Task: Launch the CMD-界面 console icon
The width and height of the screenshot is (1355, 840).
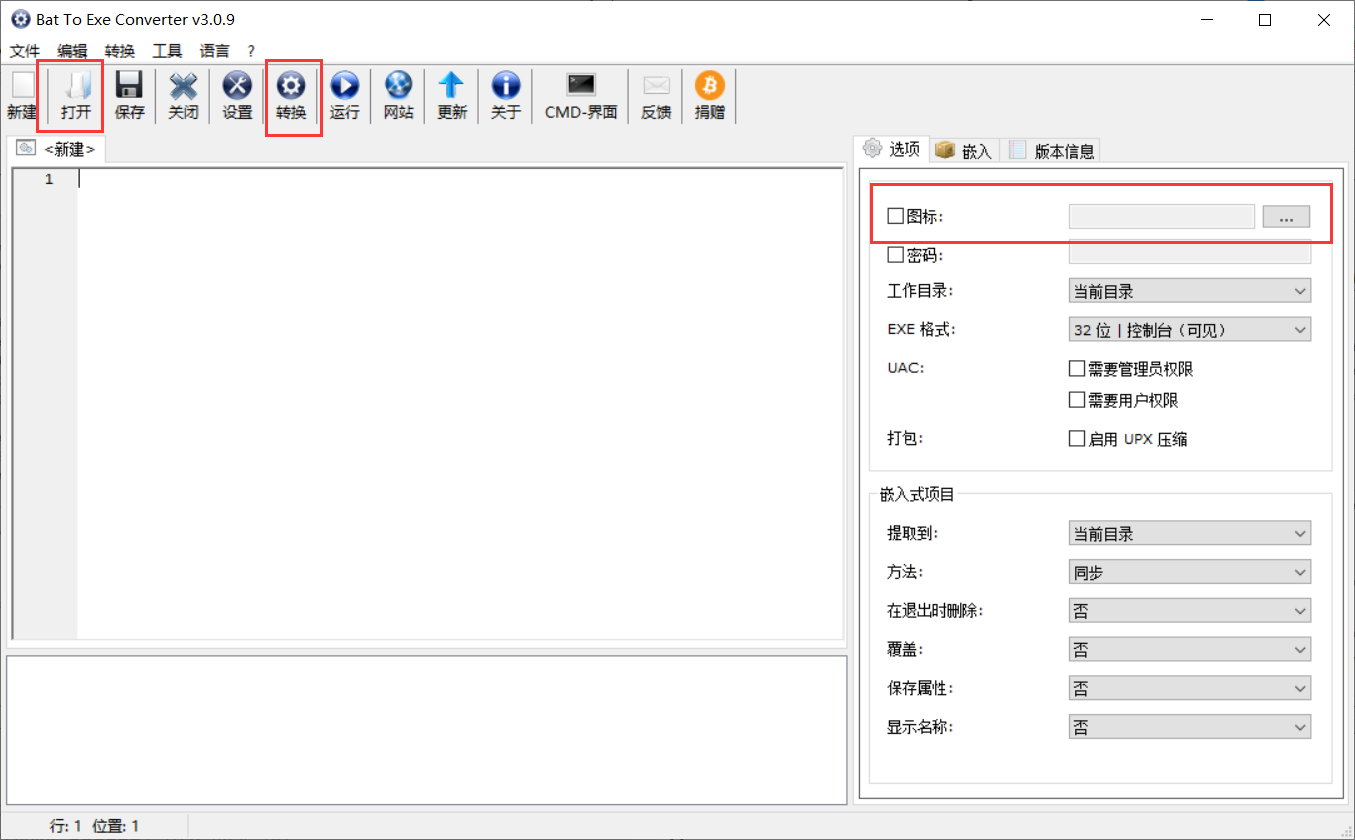Action: [580, 95]
